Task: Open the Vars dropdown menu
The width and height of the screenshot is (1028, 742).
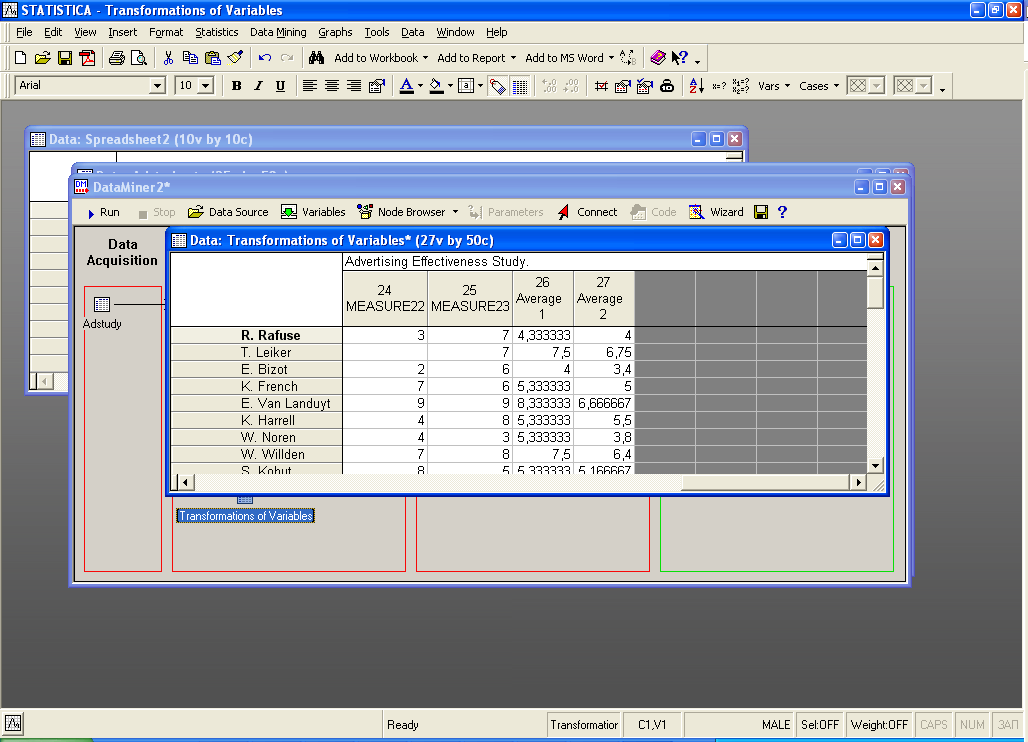Action: (x=773, y=86)
